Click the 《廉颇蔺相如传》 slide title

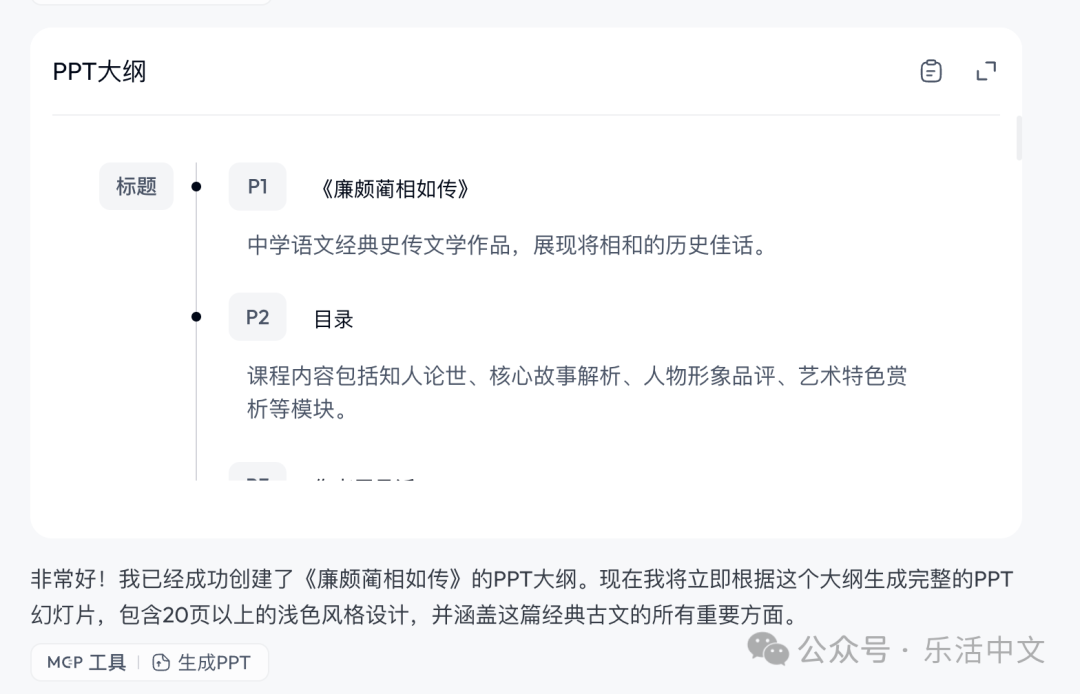click(x=392, y=189)
